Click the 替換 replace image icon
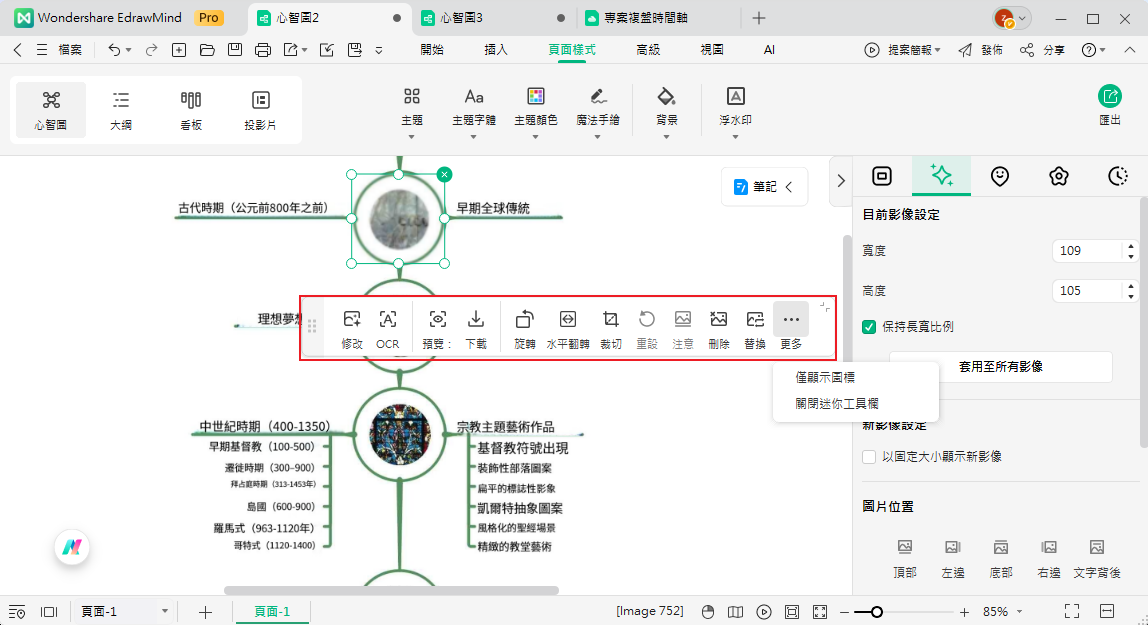Viewport: 1148px width, 625px height. tap(754, 328)
